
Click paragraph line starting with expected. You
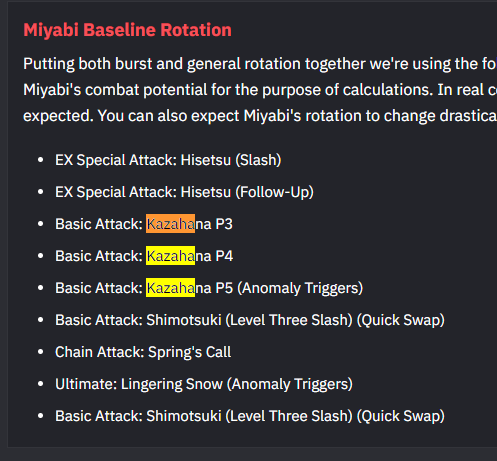(260, 116)
